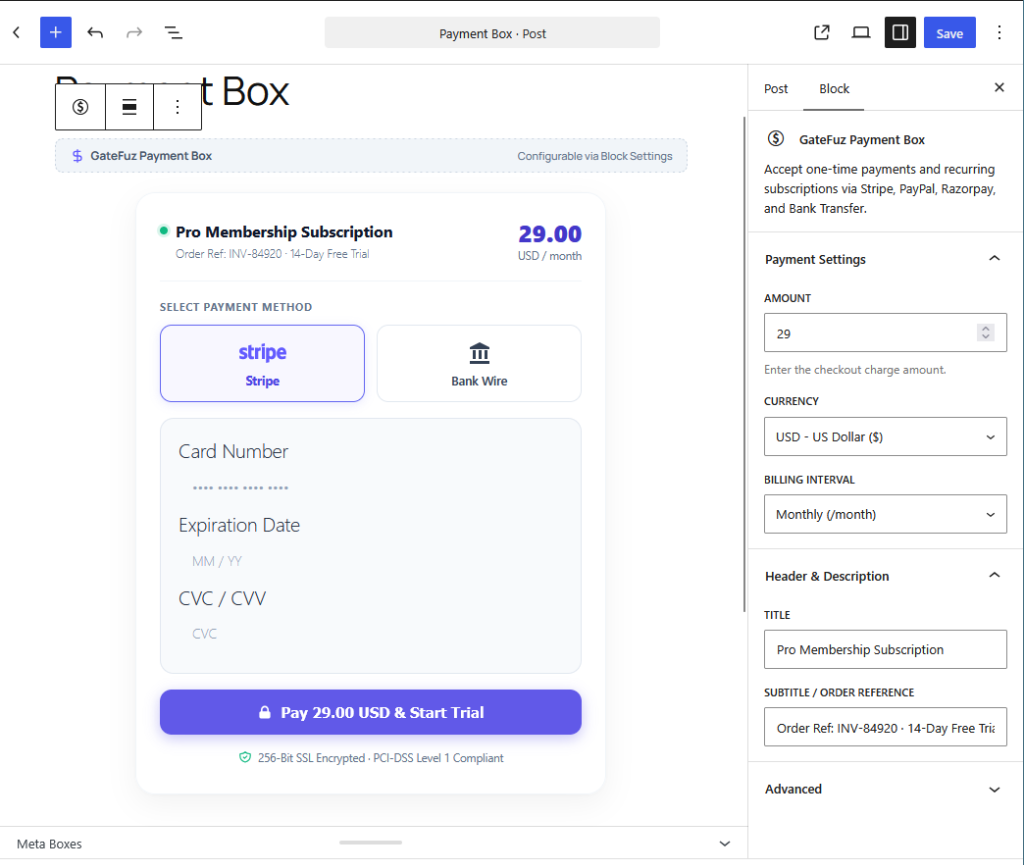Screen dimensions: 1024x865
Task: Click the SSL Encrypted compliance text
Action: [381, 758]
